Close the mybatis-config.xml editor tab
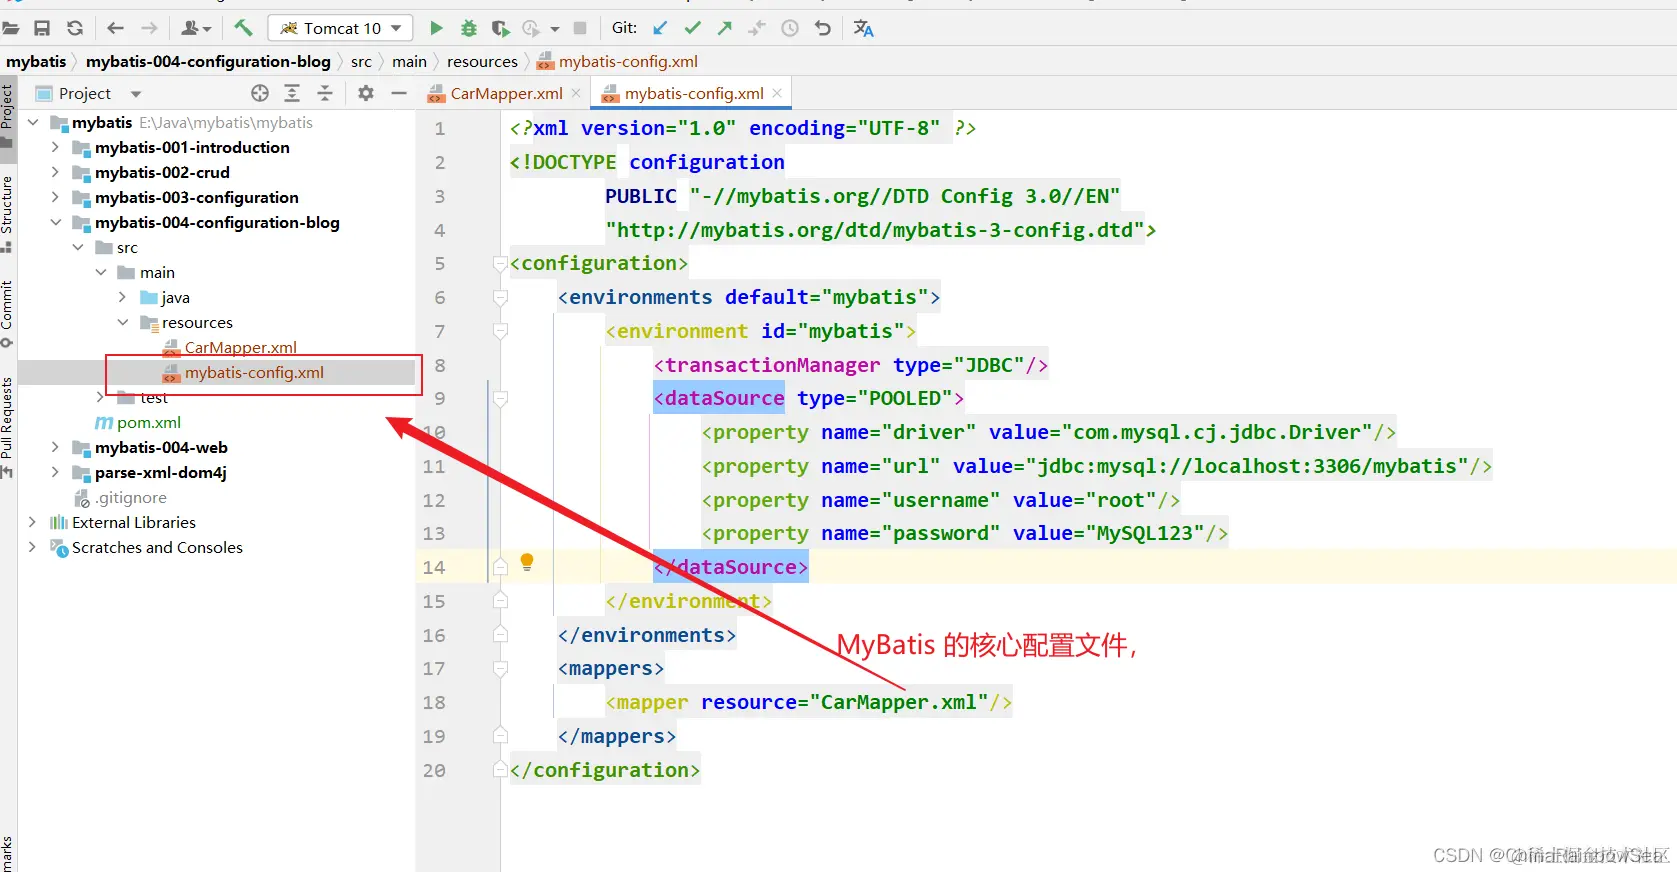 777,93
